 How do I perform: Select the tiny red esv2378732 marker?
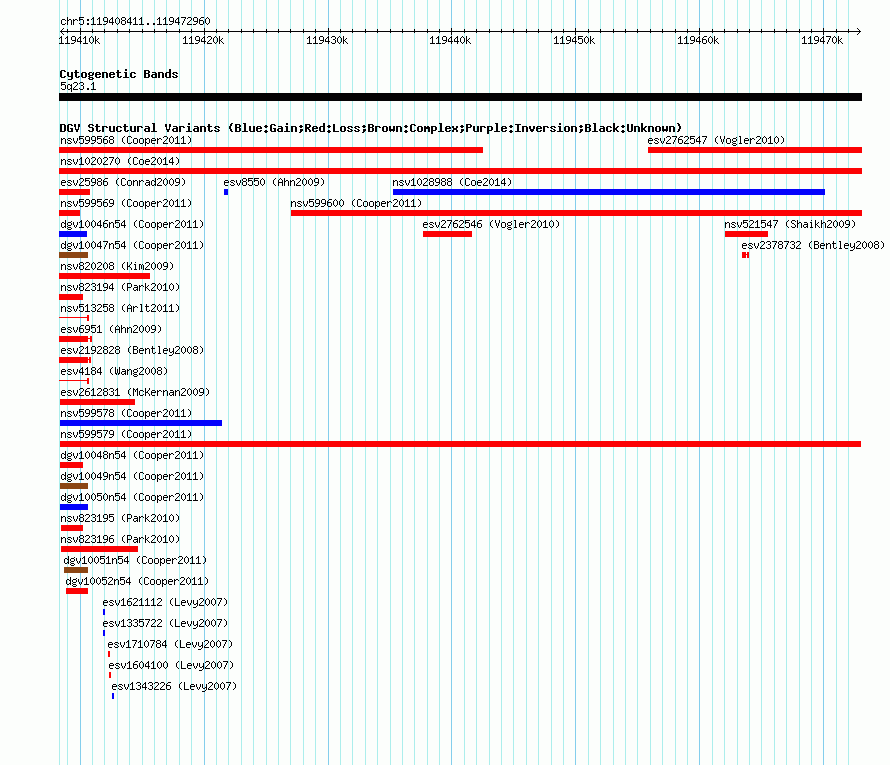point(745,255)
